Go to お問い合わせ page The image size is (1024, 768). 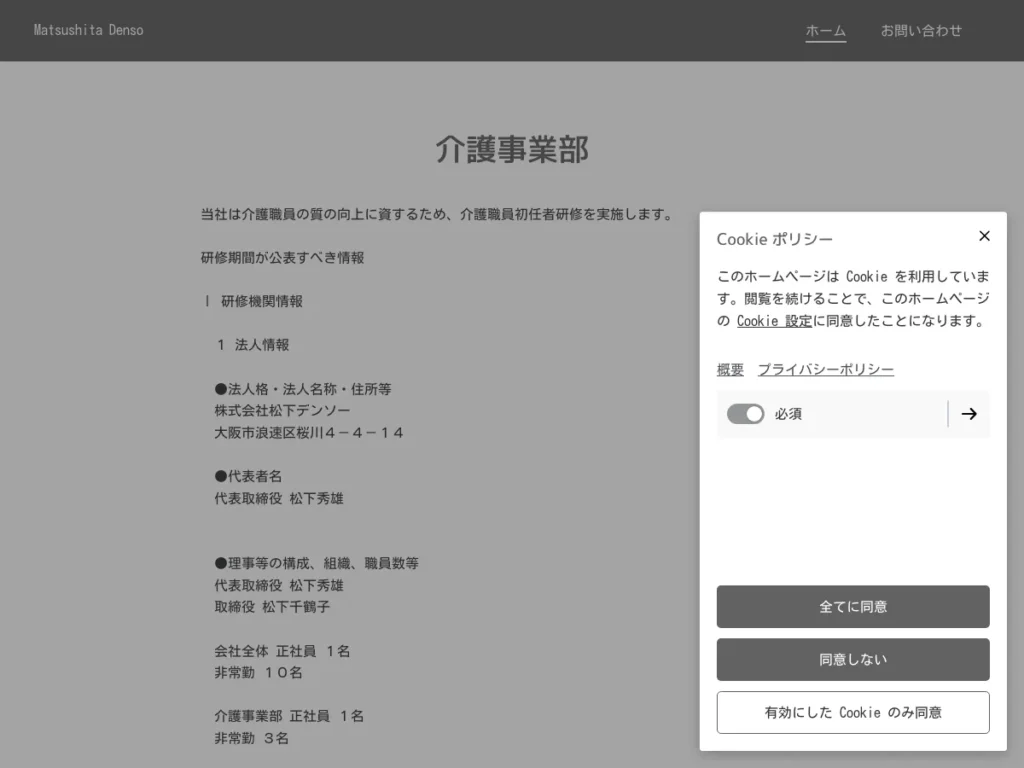click(921, 31)
